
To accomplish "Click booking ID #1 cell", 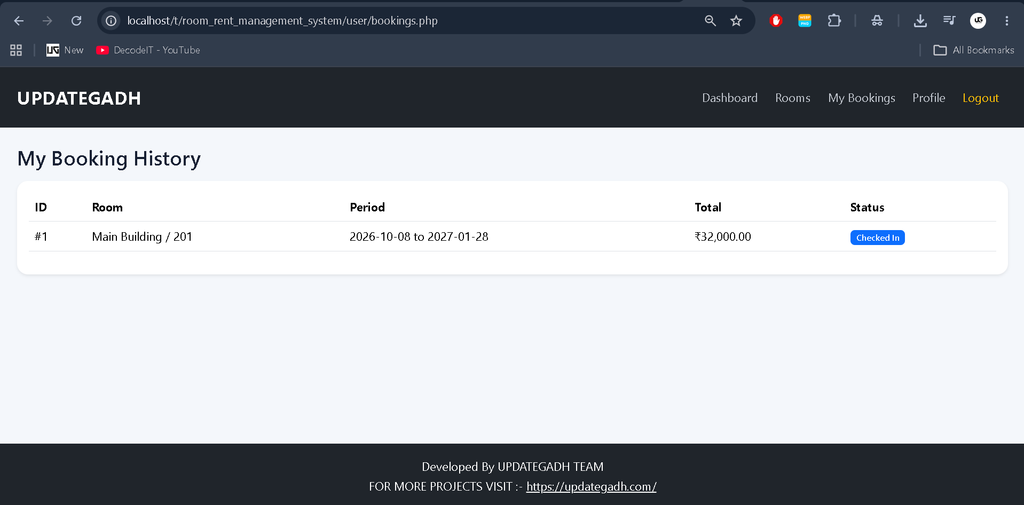I will pos(41,236).
